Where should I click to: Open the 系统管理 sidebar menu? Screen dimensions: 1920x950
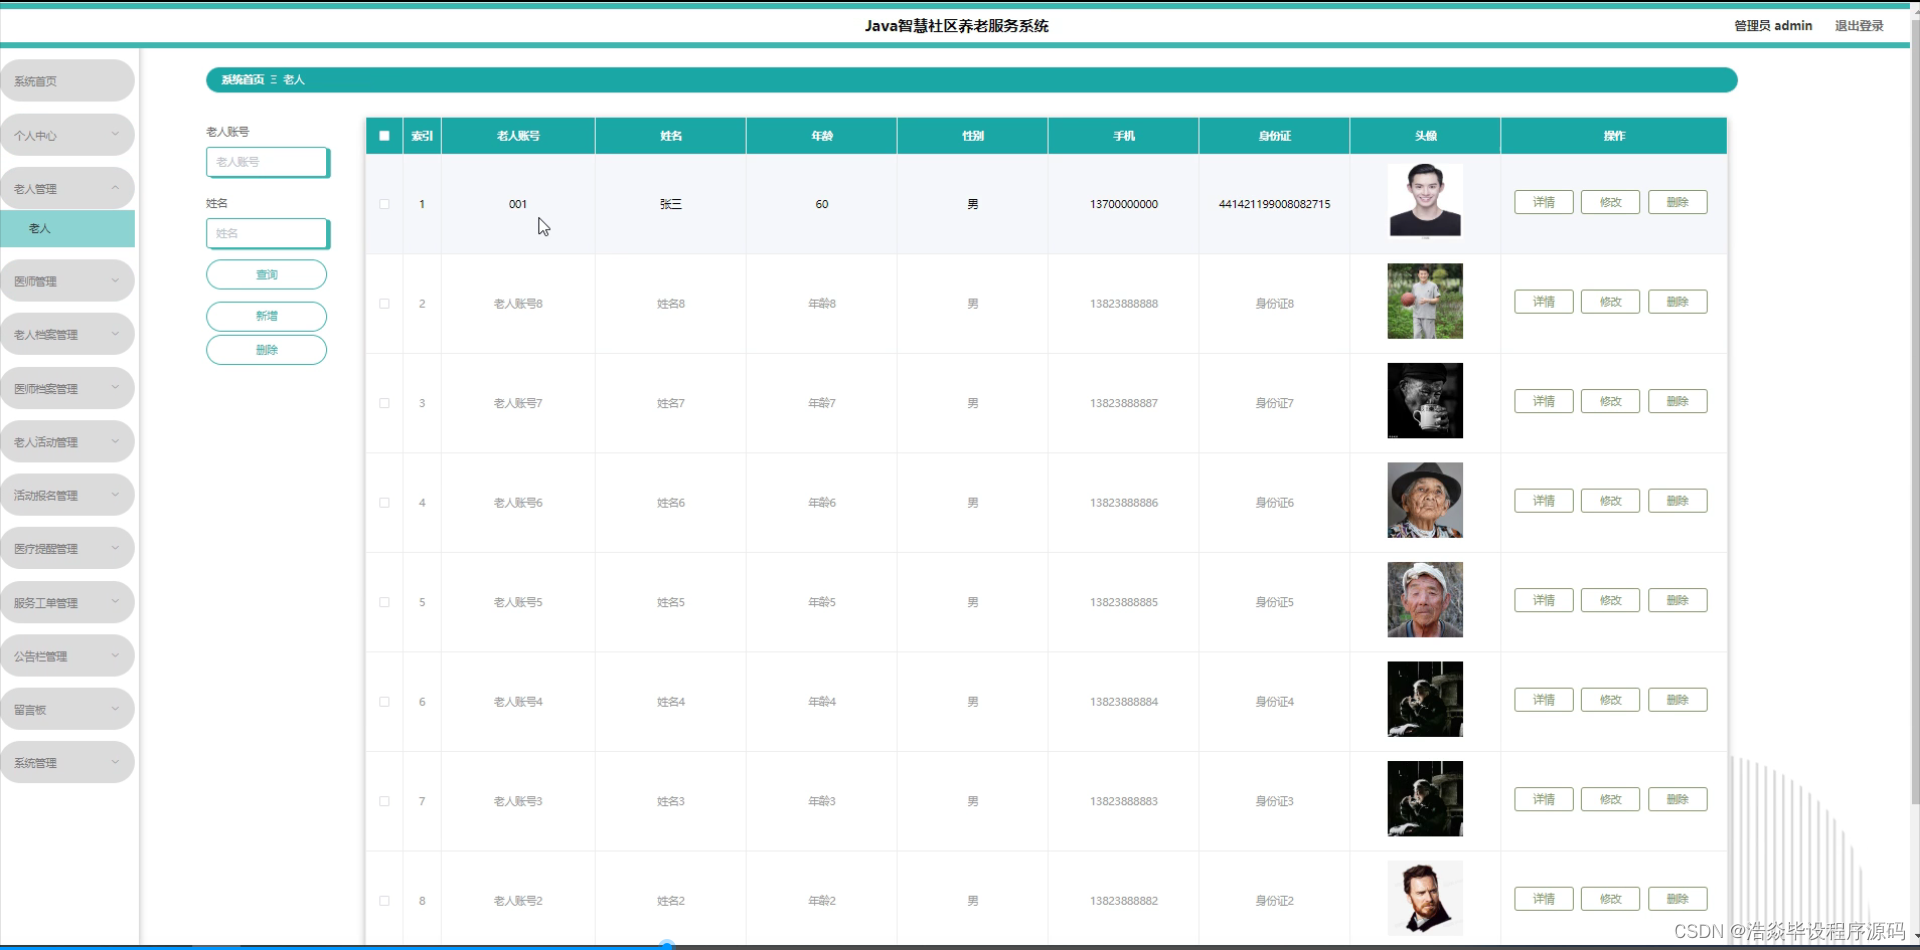tap(67, 762)
